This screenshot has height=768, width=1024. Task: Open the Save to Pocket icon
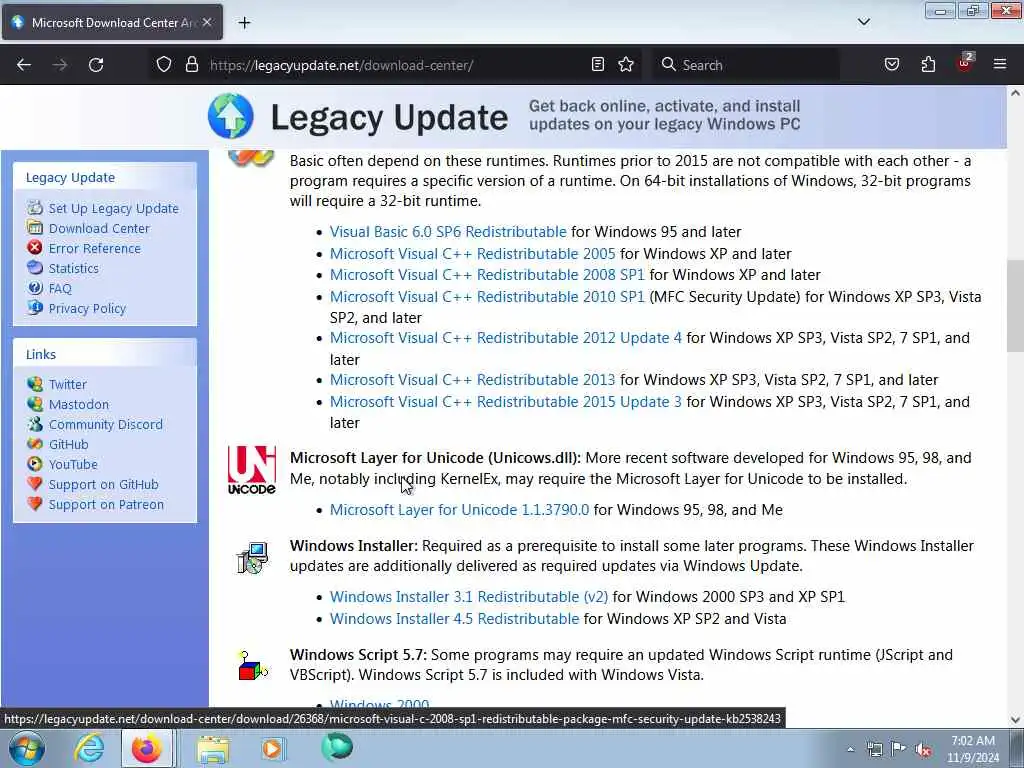892,65
